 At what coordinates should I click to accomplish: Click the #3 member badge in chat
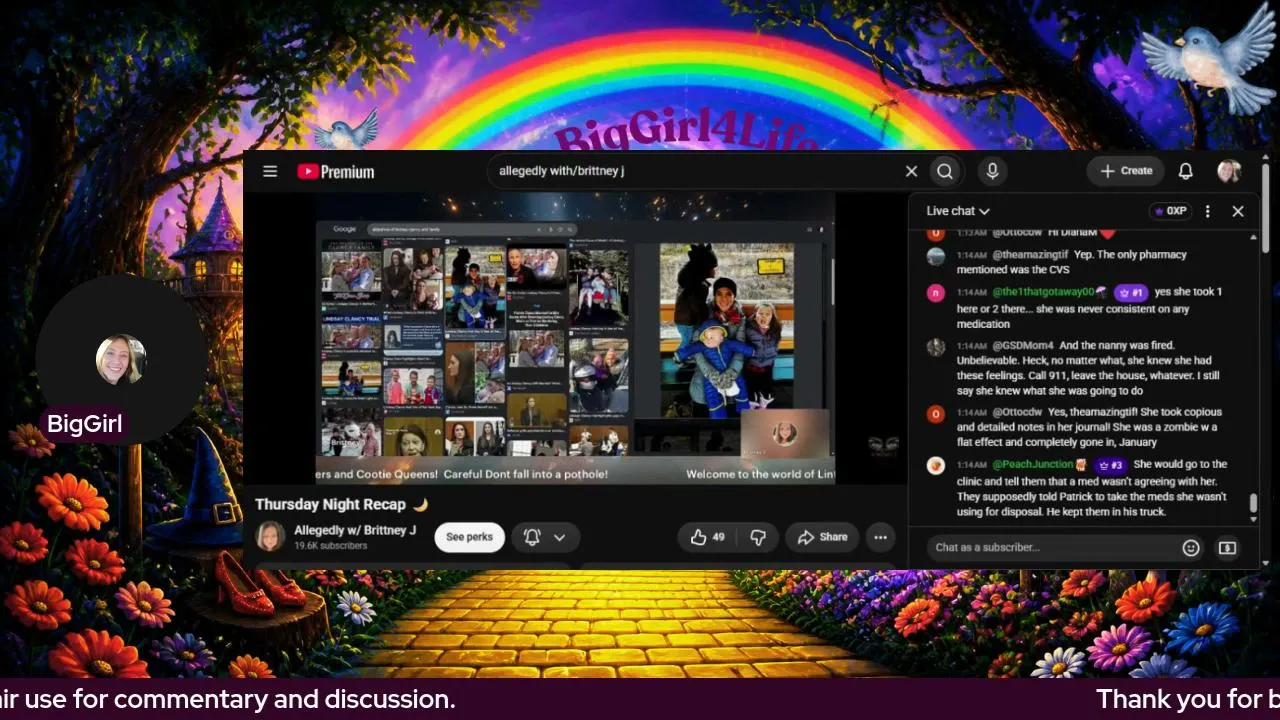tap(1110, 465)
